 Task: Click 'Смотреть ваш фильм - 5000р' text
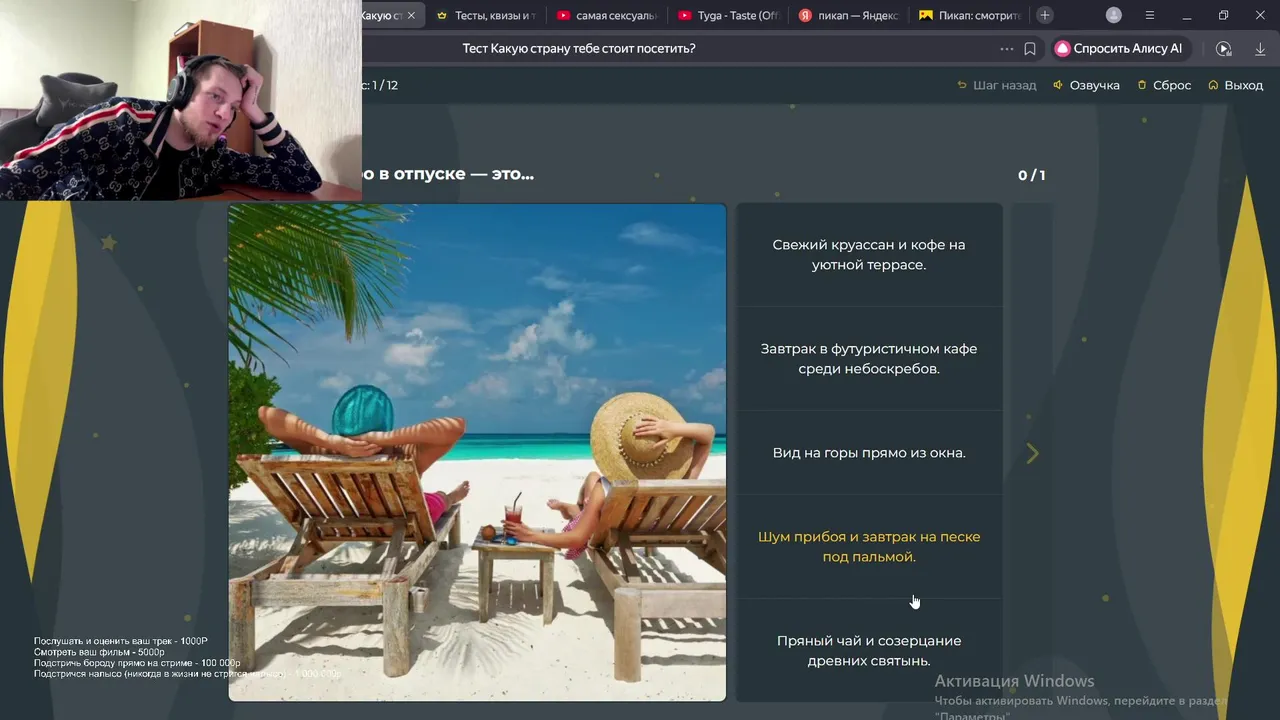click(x=99, y=652)
